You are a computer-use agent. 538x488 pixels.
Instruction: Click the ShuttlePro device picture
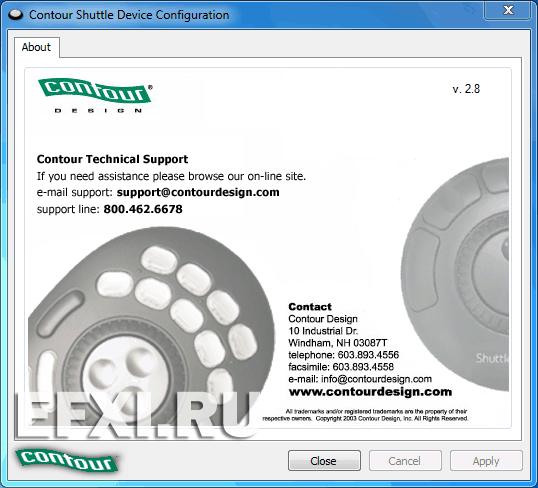coord(151,327)
